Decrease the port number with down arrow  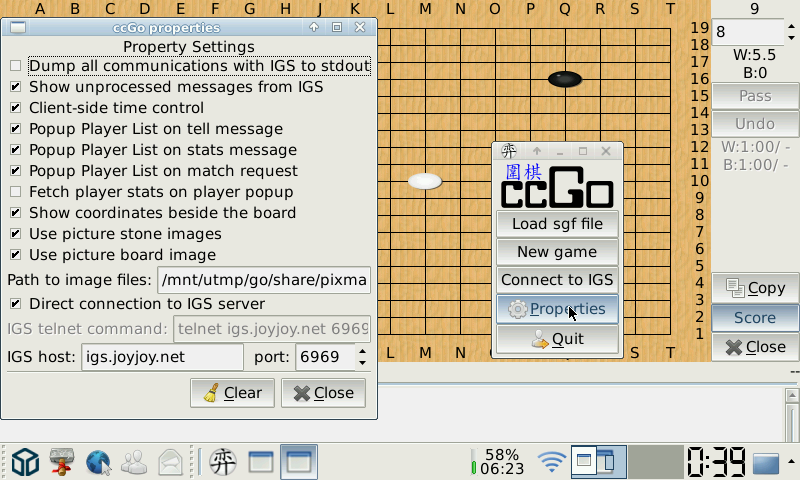[x=362, y=363]
